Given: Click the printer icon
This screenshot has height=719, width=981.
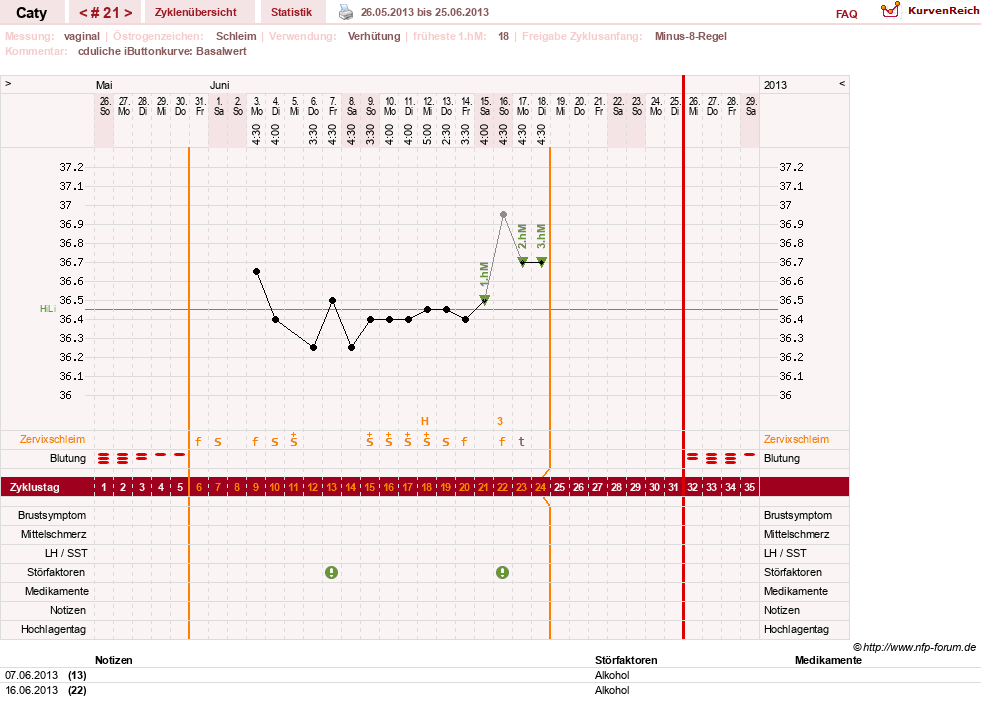Looking at the screenshot, I should click(x=346, y=12).
